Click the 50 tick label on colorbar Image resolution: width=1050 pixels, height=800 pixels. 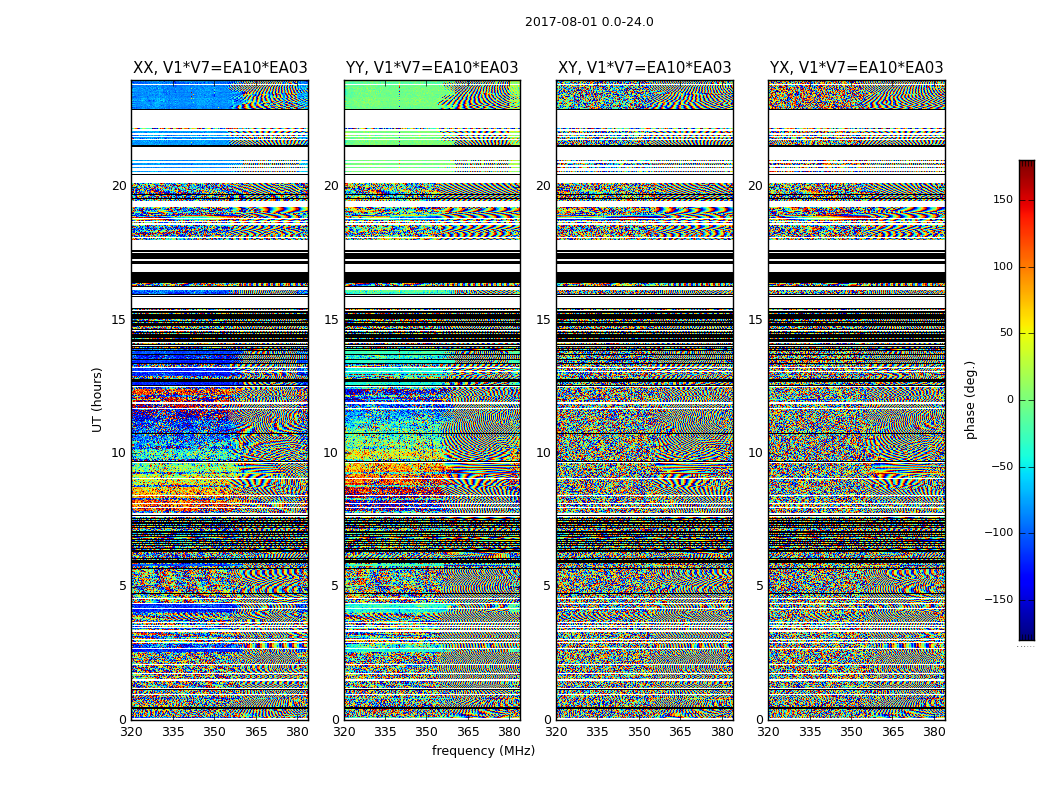pos(1006,333)
